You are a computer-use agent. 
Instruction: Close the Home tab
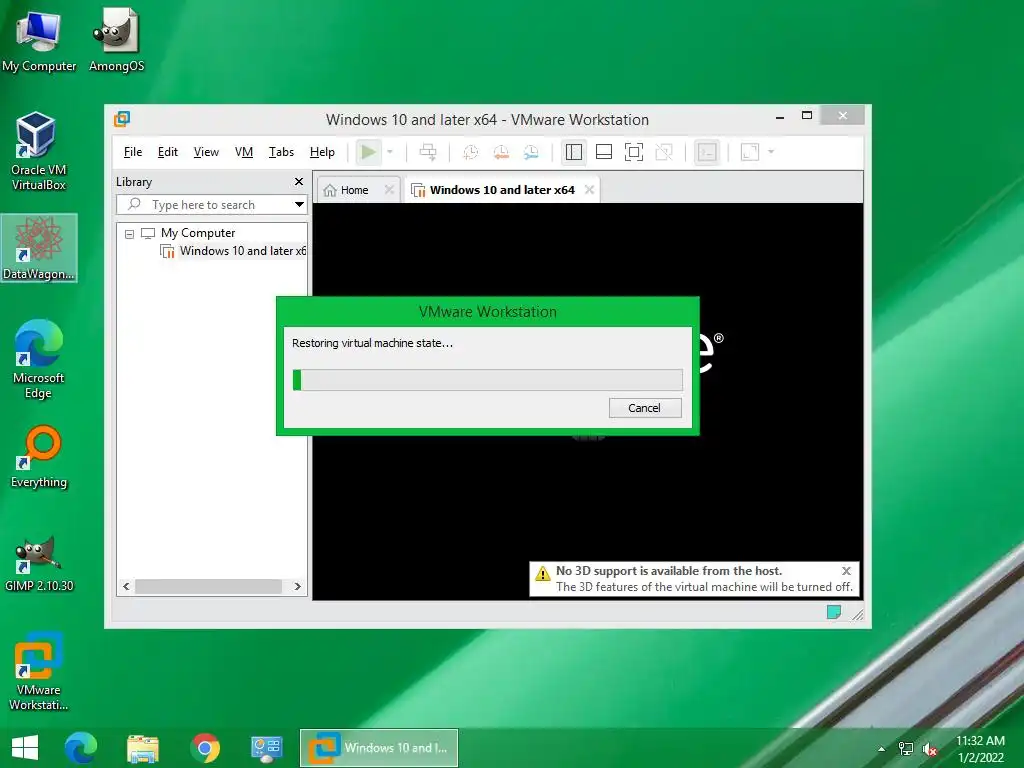(389, 190)
